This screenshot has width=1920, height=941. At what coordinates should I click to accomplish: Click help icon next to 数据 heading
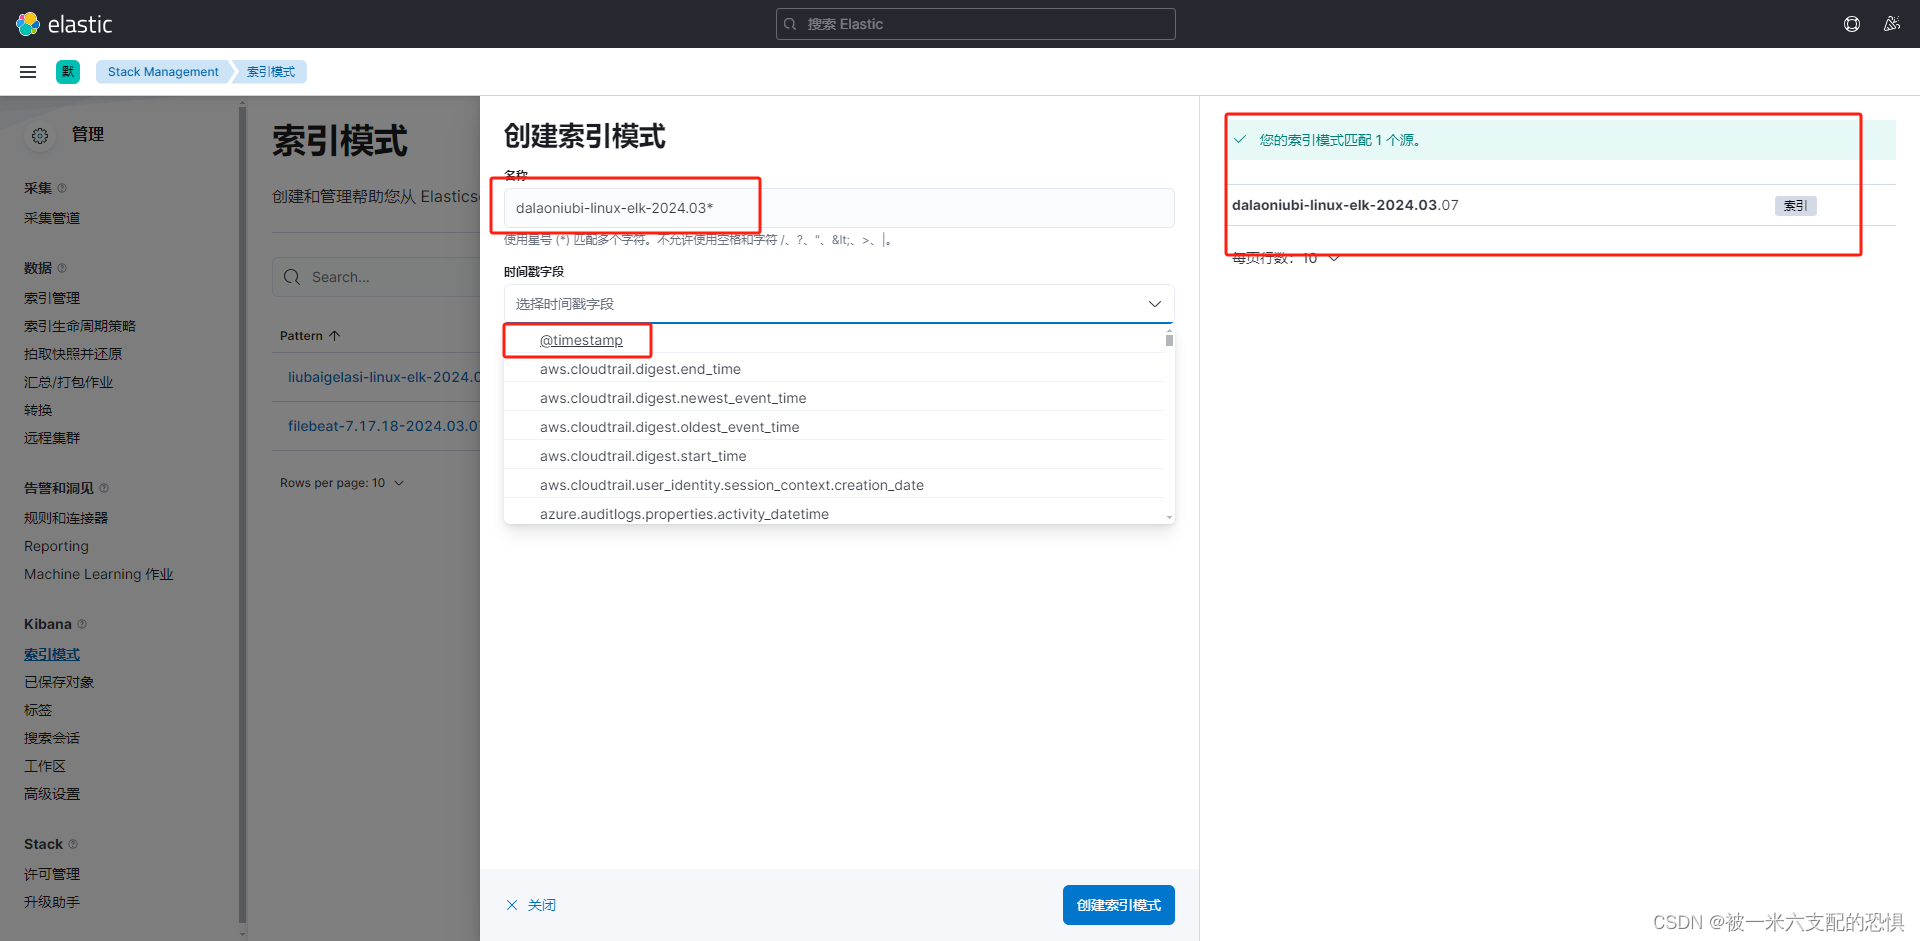pos(62,268)
